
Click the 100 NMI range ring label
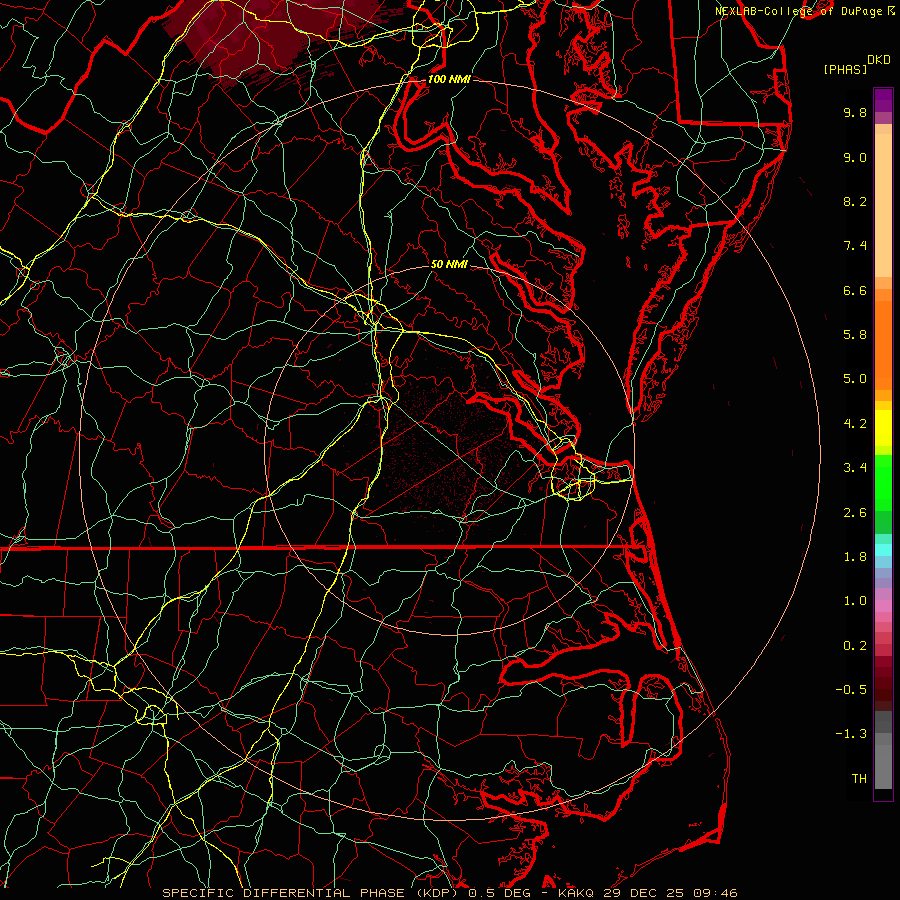tap(449, 79)
